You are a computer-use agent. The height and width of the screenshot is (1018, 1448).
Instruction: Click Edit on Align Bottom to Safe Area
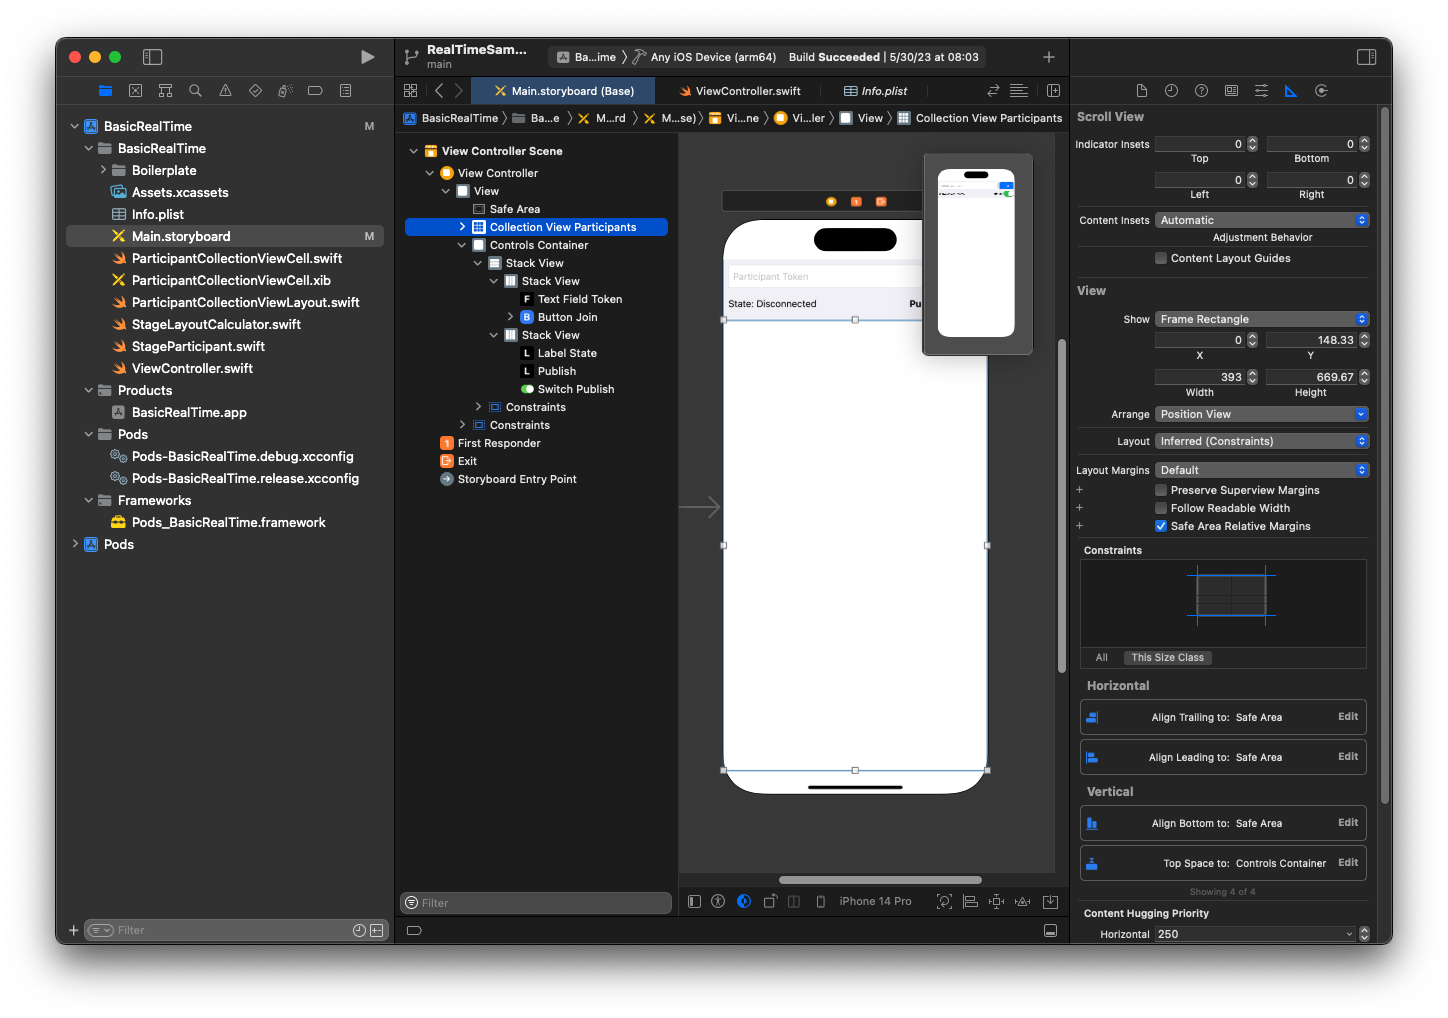click(x=1347, y=823)
